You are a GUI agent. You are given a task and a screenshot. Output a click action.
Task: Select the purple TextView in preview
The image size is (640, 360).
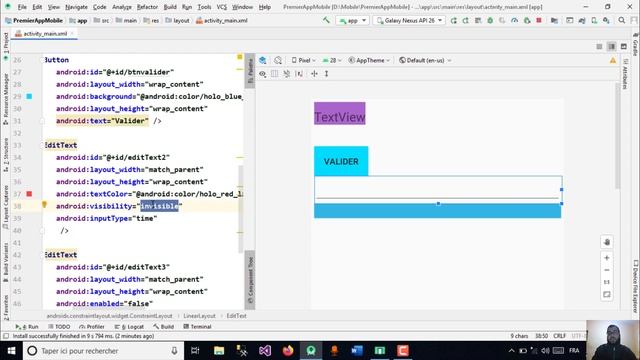(340, 113)
